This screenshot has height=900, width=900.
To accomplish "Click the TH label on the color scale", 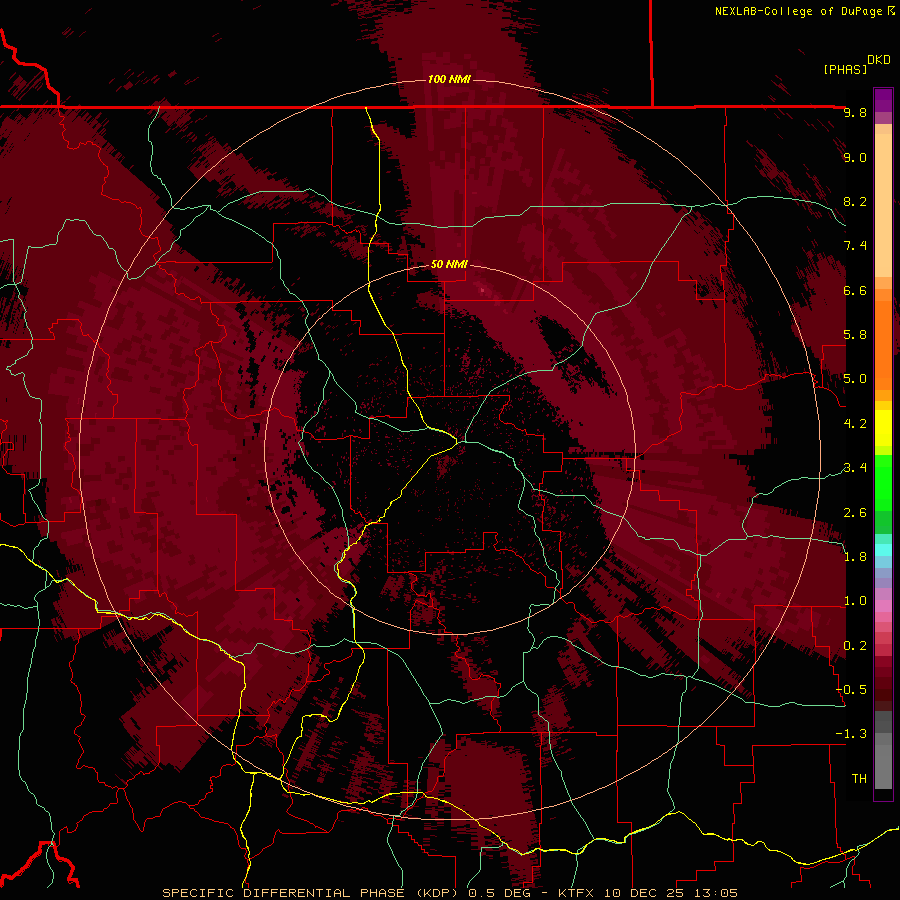I will pyautogui.click(x=859, y=779).
